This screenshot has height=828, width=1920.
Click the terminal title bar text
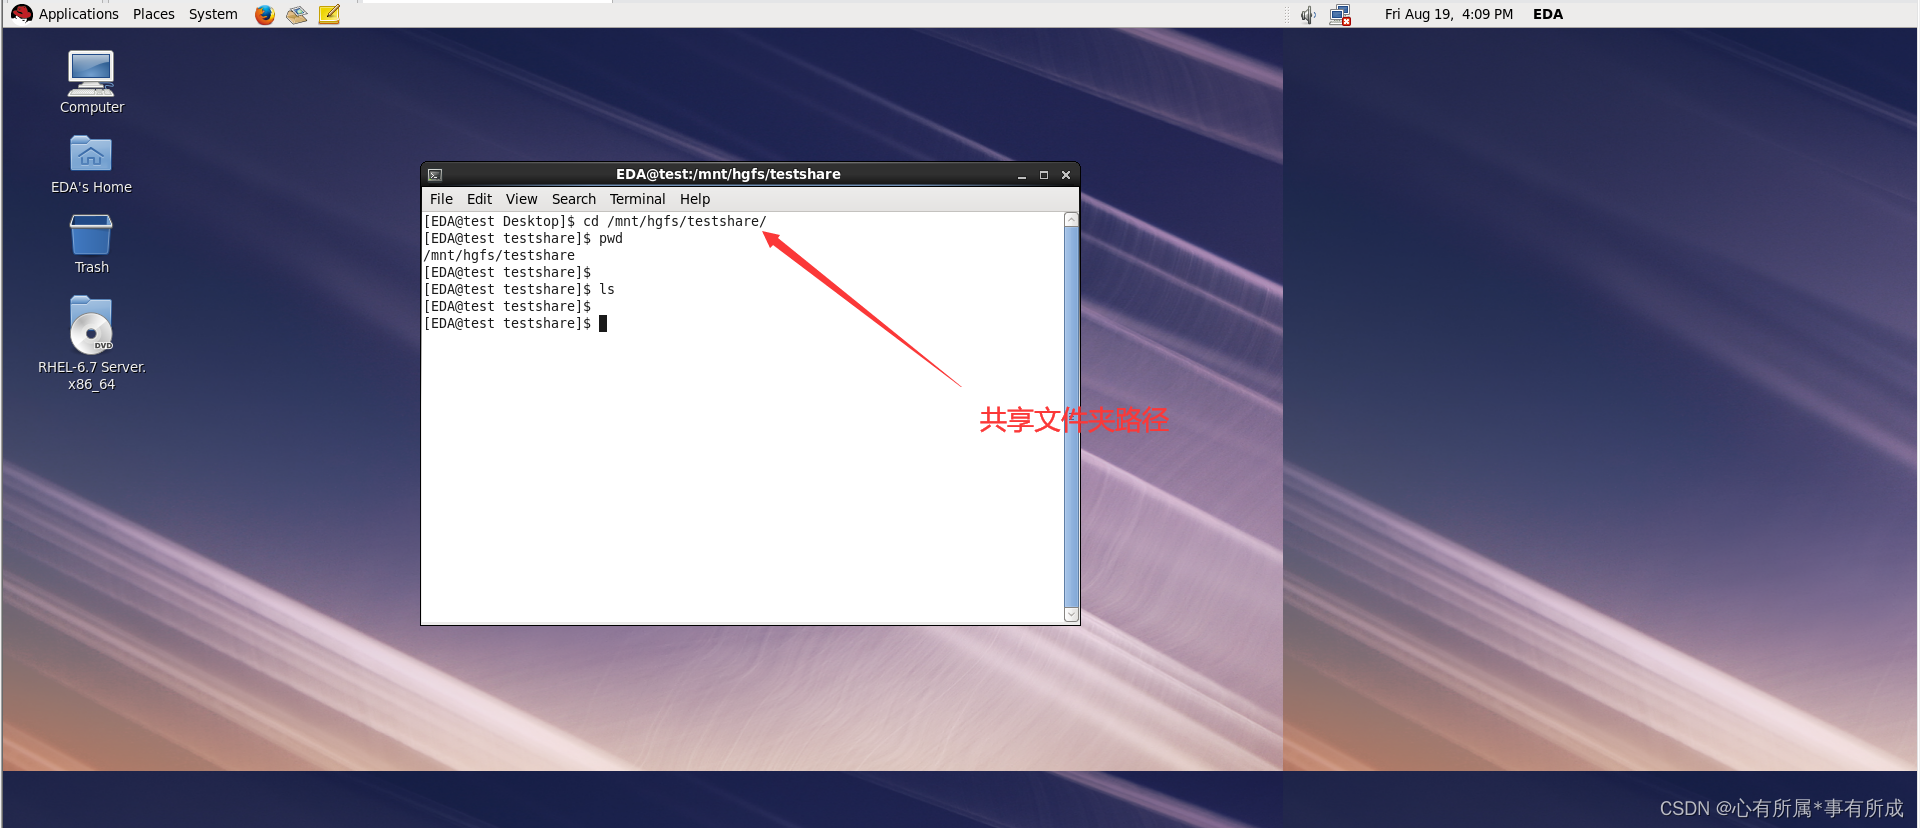(x=728, y=174)
